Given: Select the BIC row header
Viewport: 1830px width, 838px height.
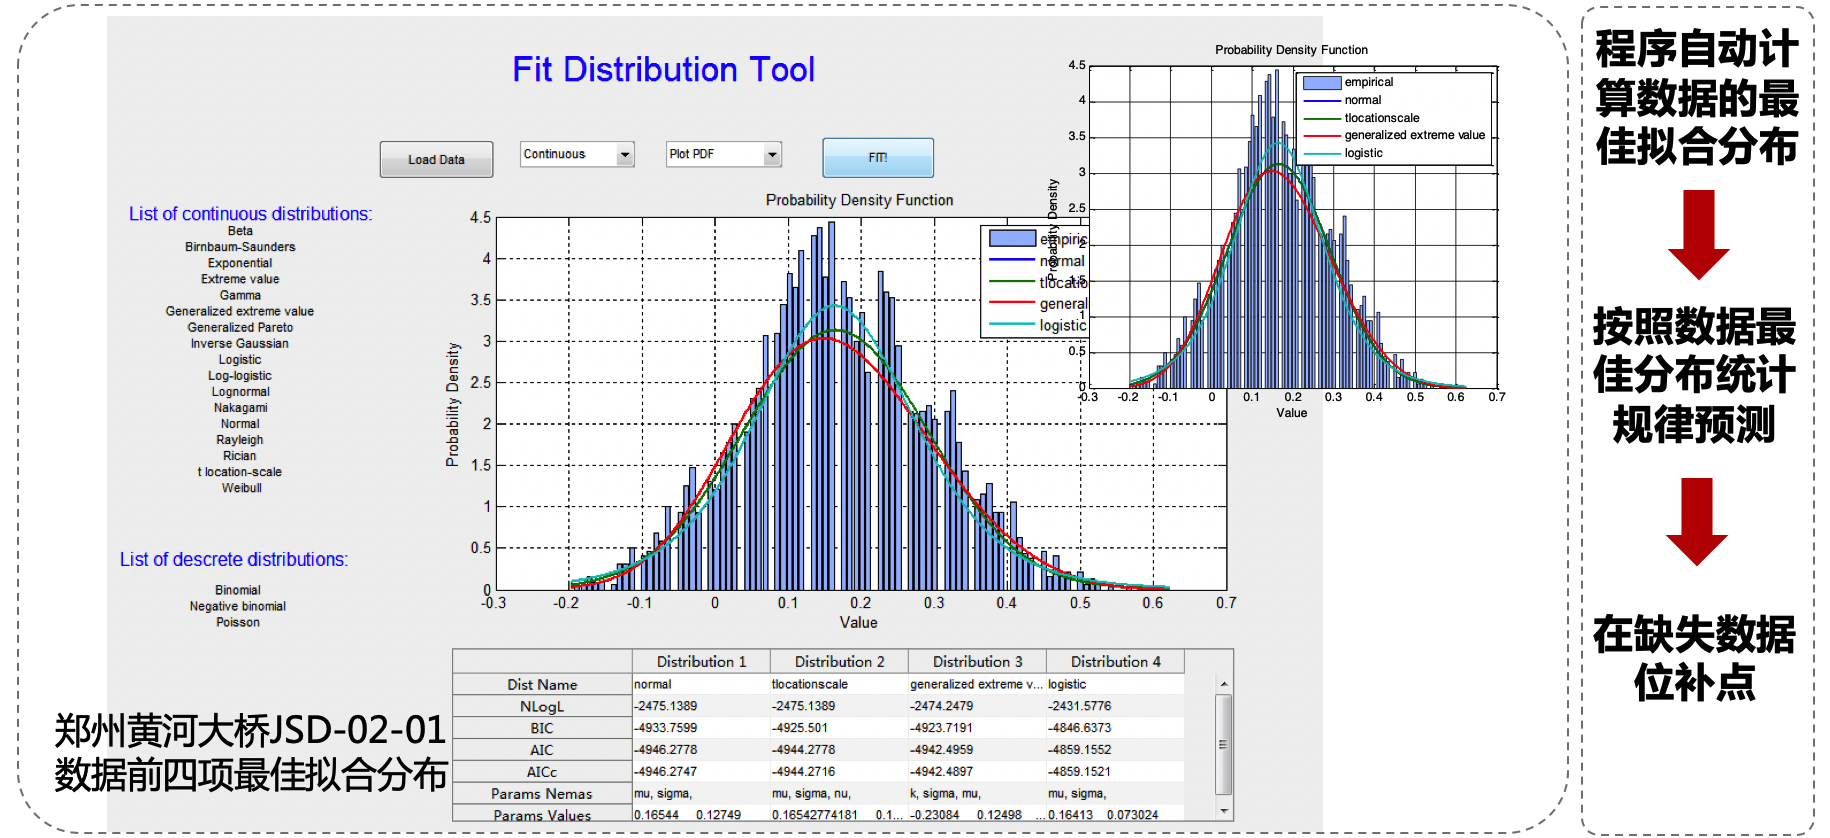Looking at the screenshot, I should (x=542, y=728).
